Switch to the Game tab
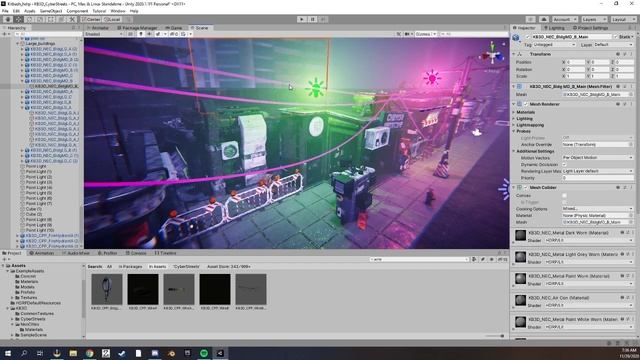 (x=174, y=28)
